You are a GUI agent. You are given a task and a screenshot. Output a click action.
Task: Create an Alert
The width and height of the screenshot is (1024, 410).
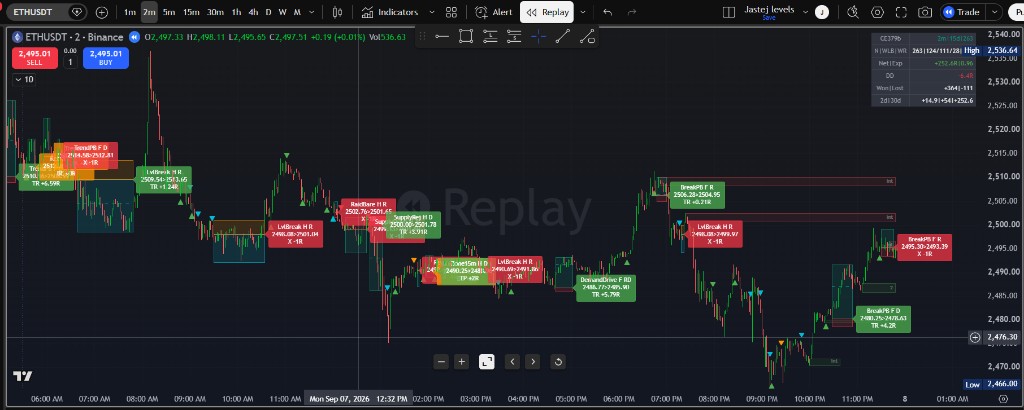pyautogui.click(x=494, y=12)
